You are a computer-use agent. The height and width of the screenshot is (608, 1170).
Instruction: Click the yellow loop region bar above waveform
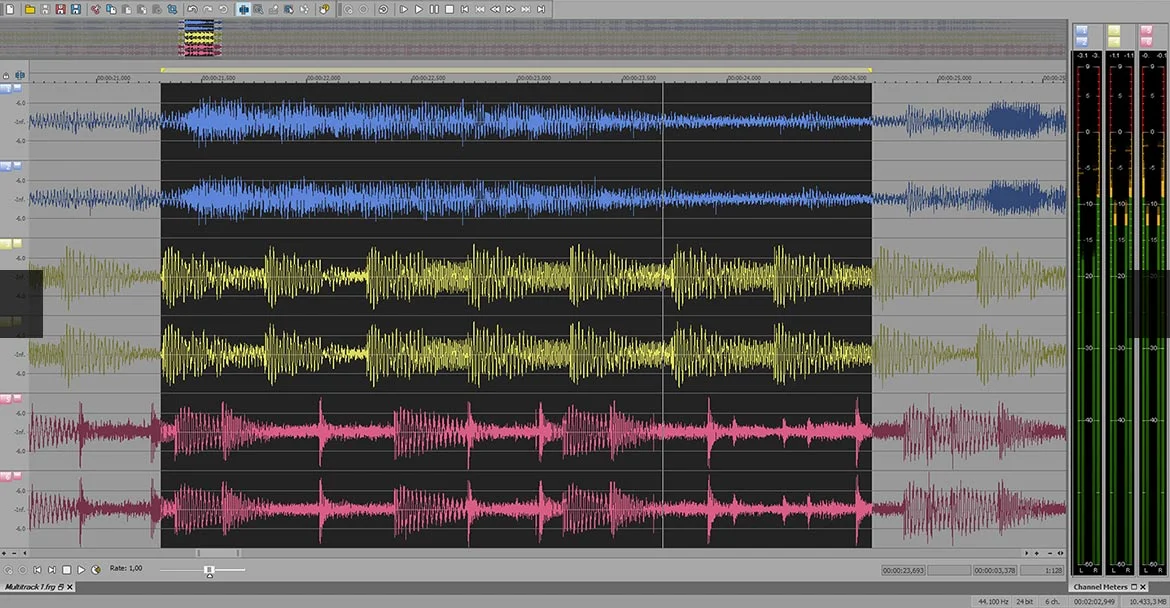tap(516, 70)
